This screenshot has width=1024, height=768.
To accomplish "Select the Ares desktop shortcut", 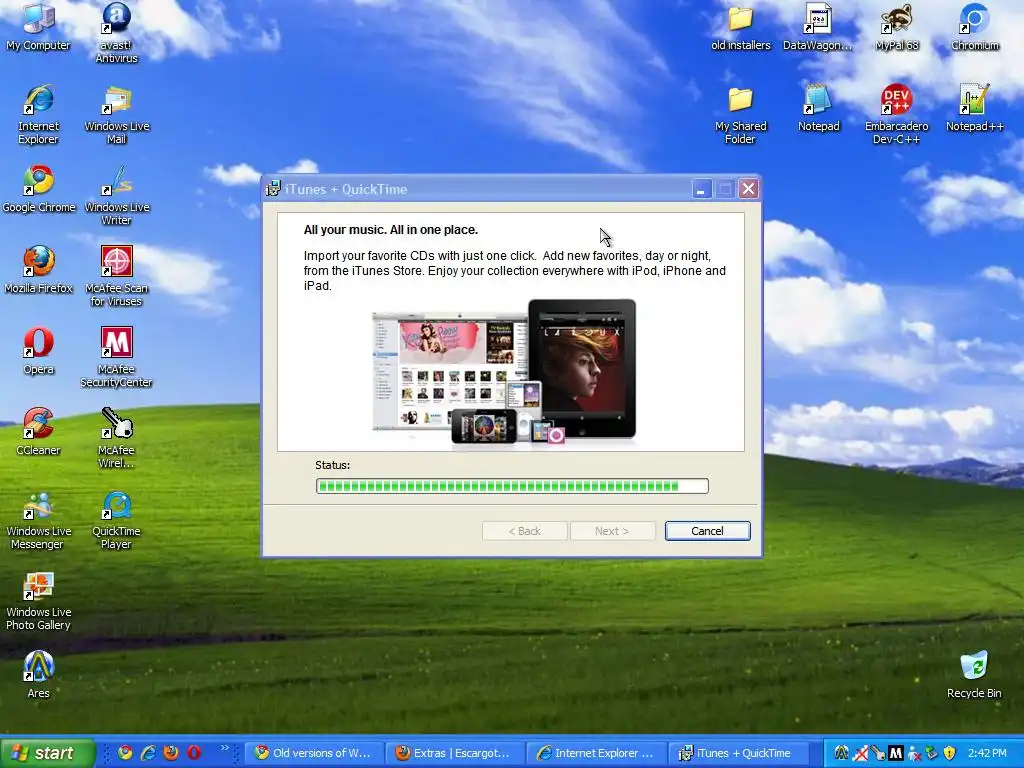I will (39, 675).
